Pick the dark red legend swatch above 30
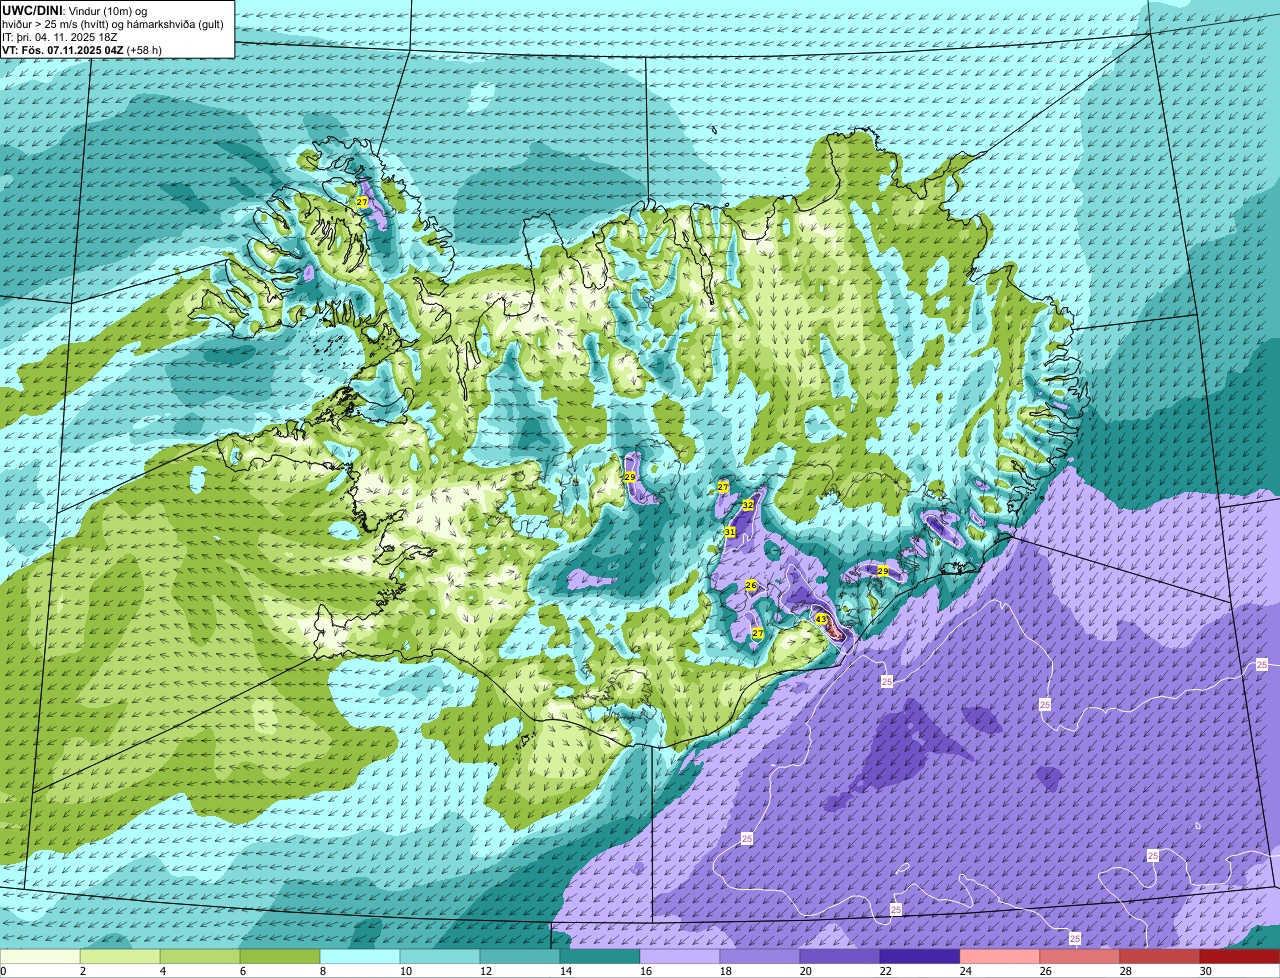The width and height of the screenshot is (1280, 978). tap(1240, 957)
